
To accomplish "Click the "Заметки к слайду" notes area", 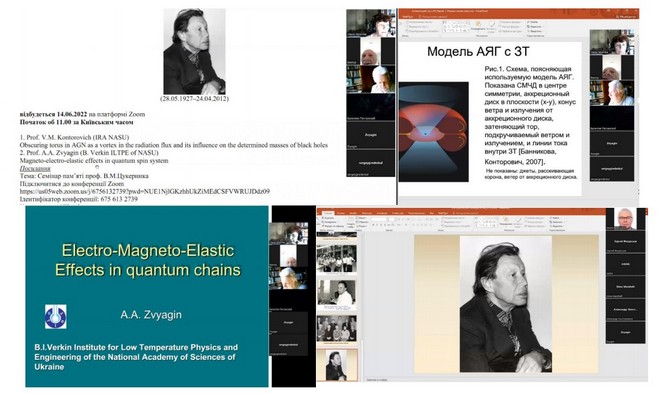I will pyautogui.click(x=377, y=379).
